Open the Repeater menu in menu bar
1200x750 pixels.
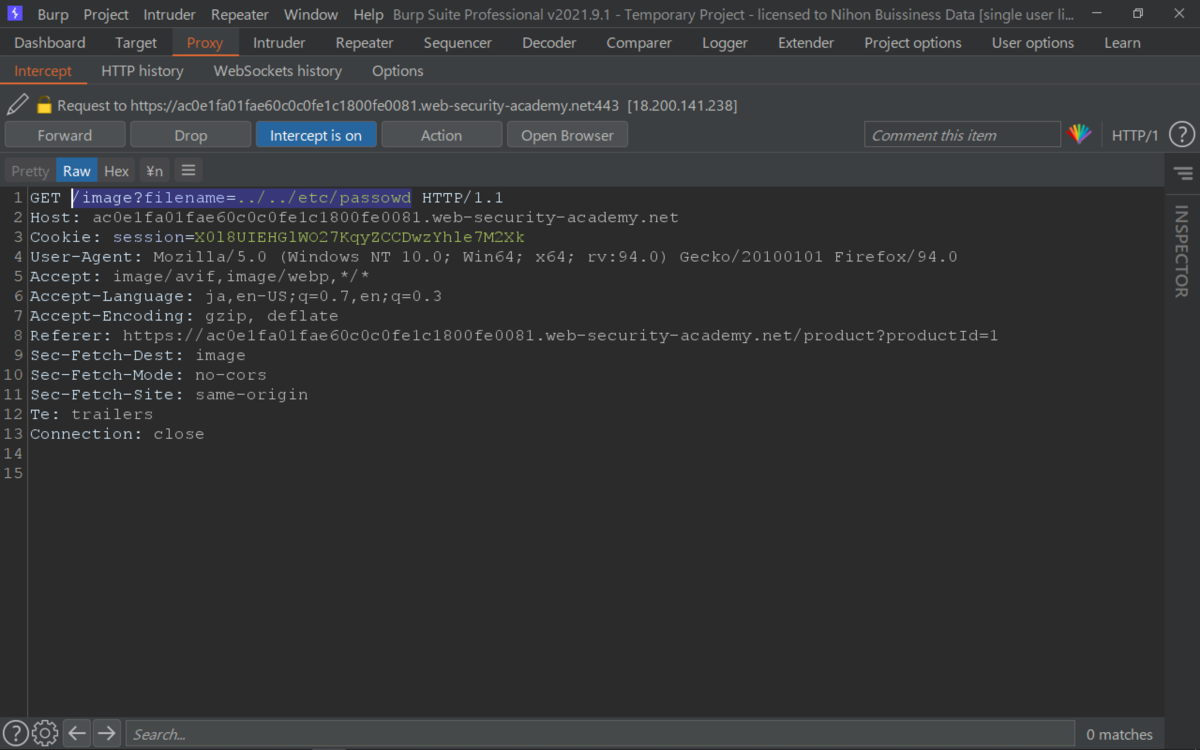coord(240,15)
